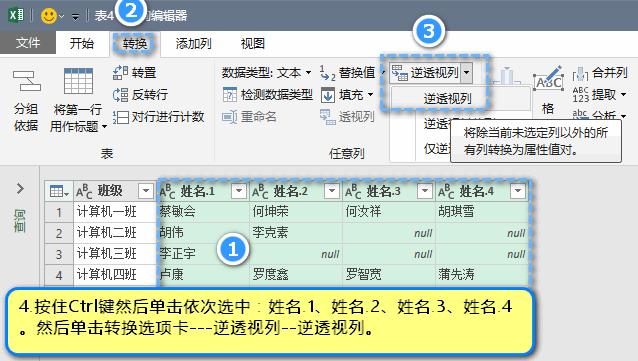
Task: Click the 将第一行用作标题 table icon
Action: 78,81
